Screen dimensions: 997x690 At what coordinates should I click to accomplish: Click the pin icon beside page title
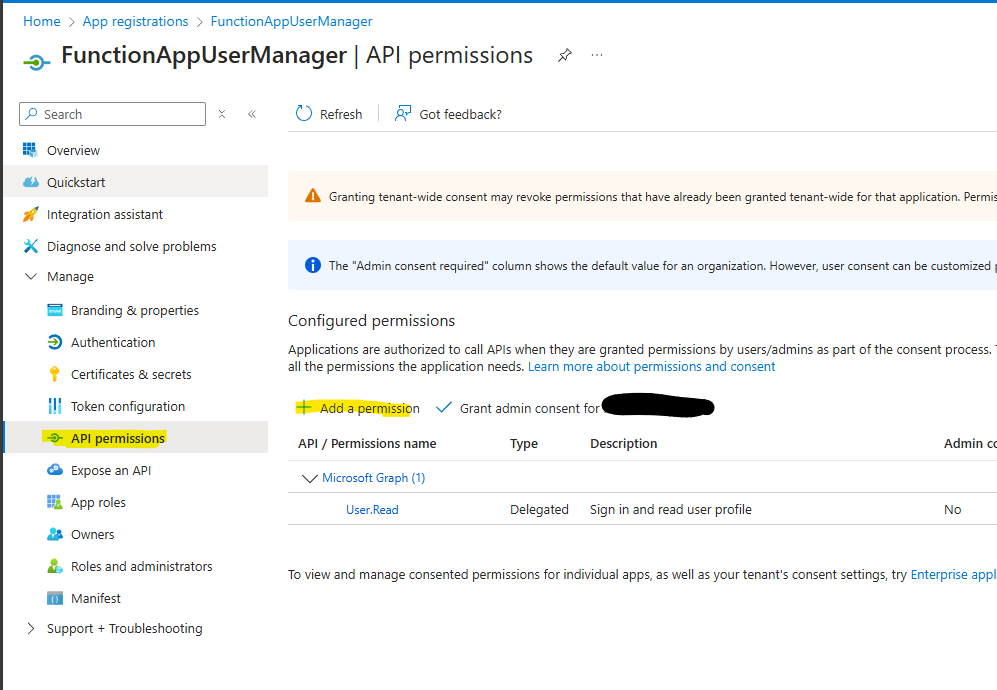(565, 55)
